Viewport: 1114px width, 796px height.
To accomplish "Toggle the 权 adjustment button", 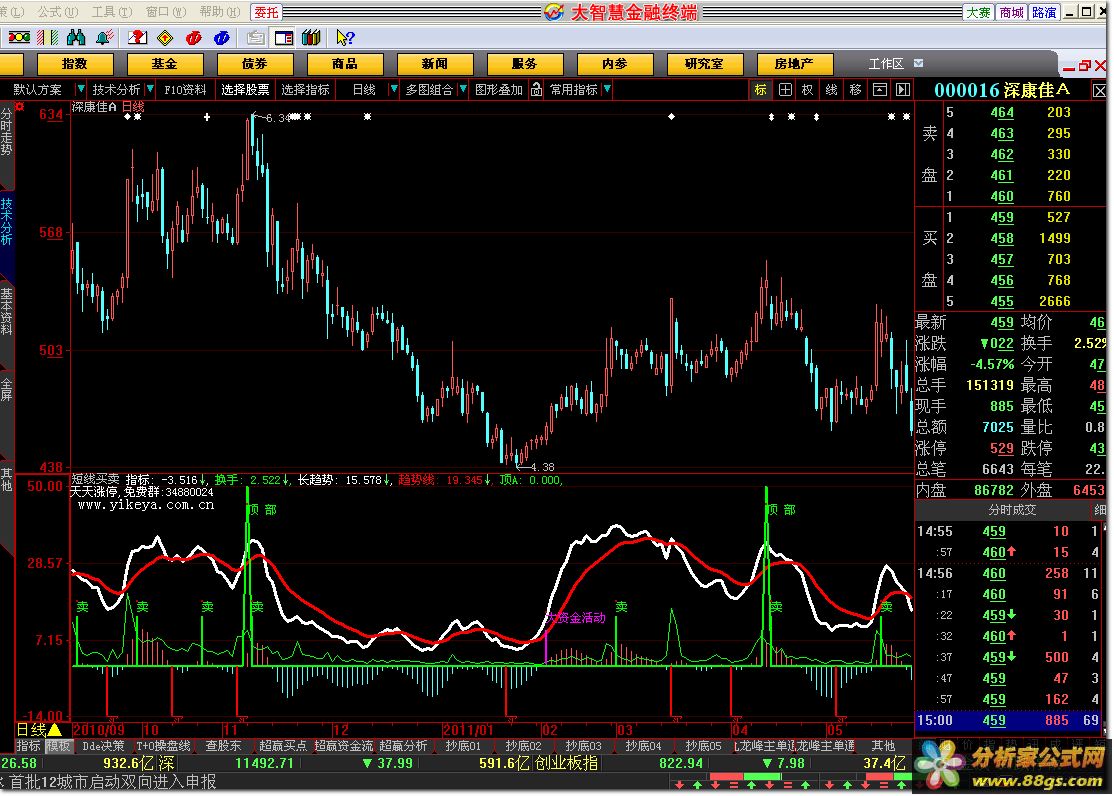I will [x=808, y=90].
